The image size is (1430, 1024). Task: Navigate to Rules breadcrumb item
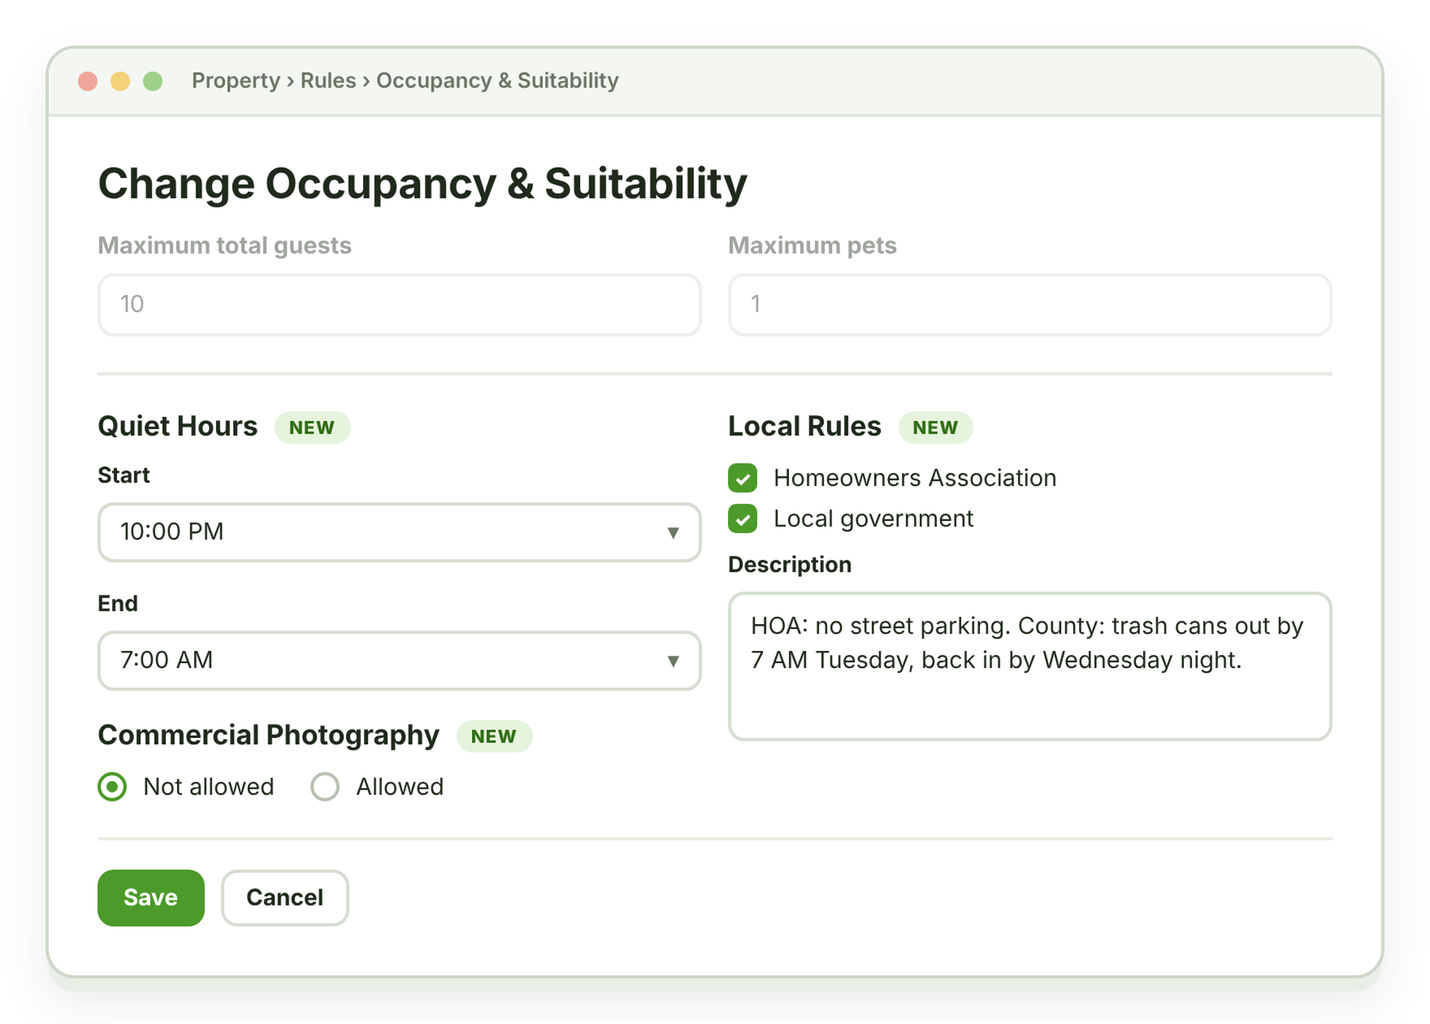click(x=328, y=81)
